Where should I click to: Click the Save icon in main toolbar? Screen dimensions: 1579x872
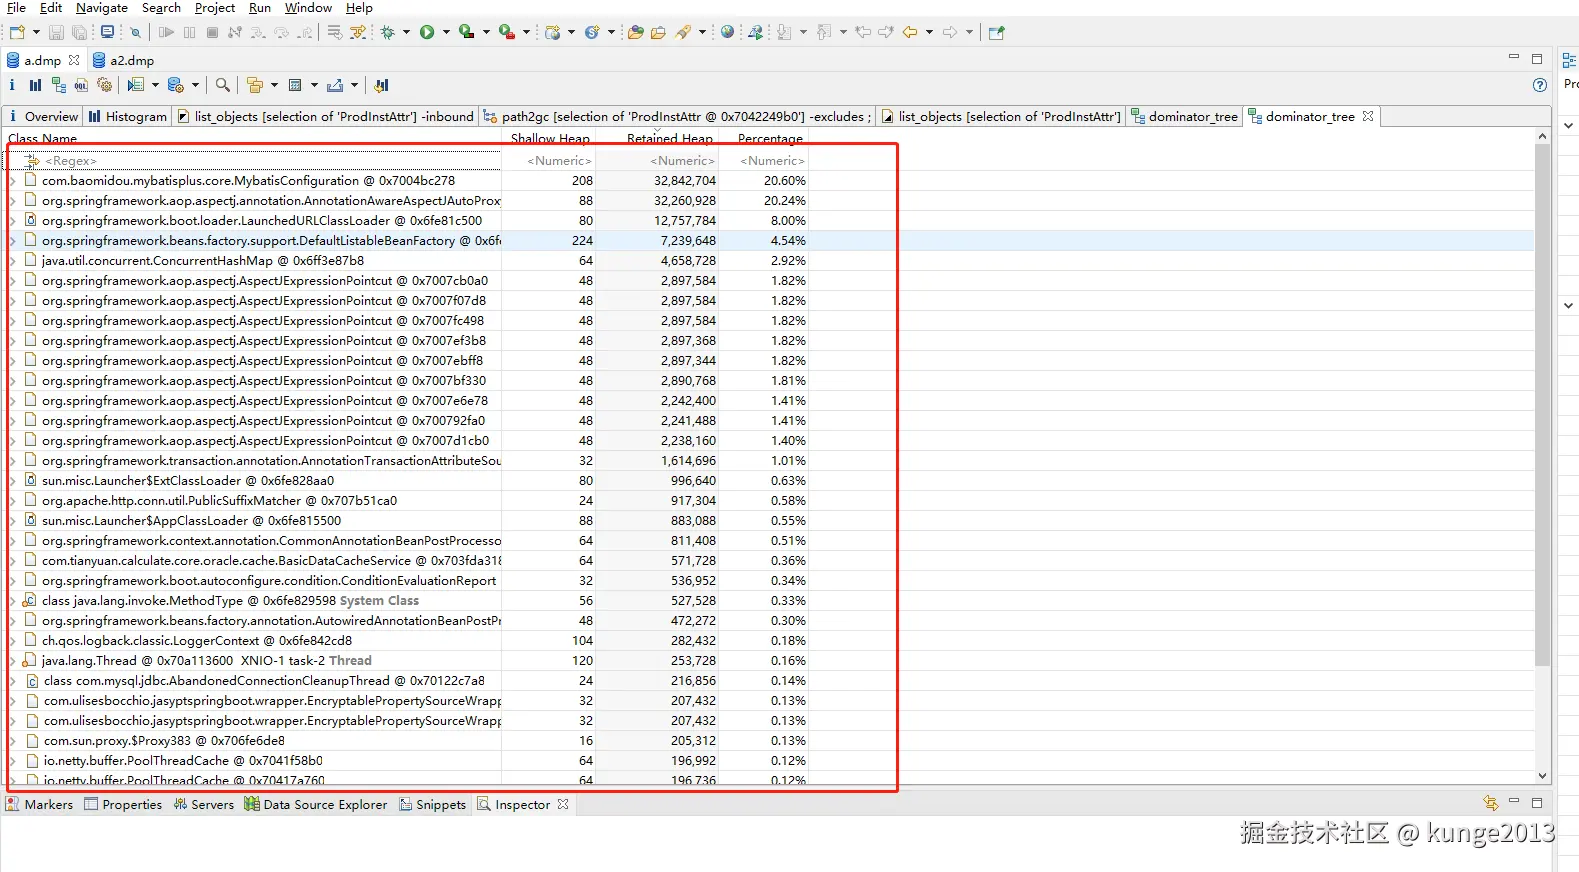56,32
